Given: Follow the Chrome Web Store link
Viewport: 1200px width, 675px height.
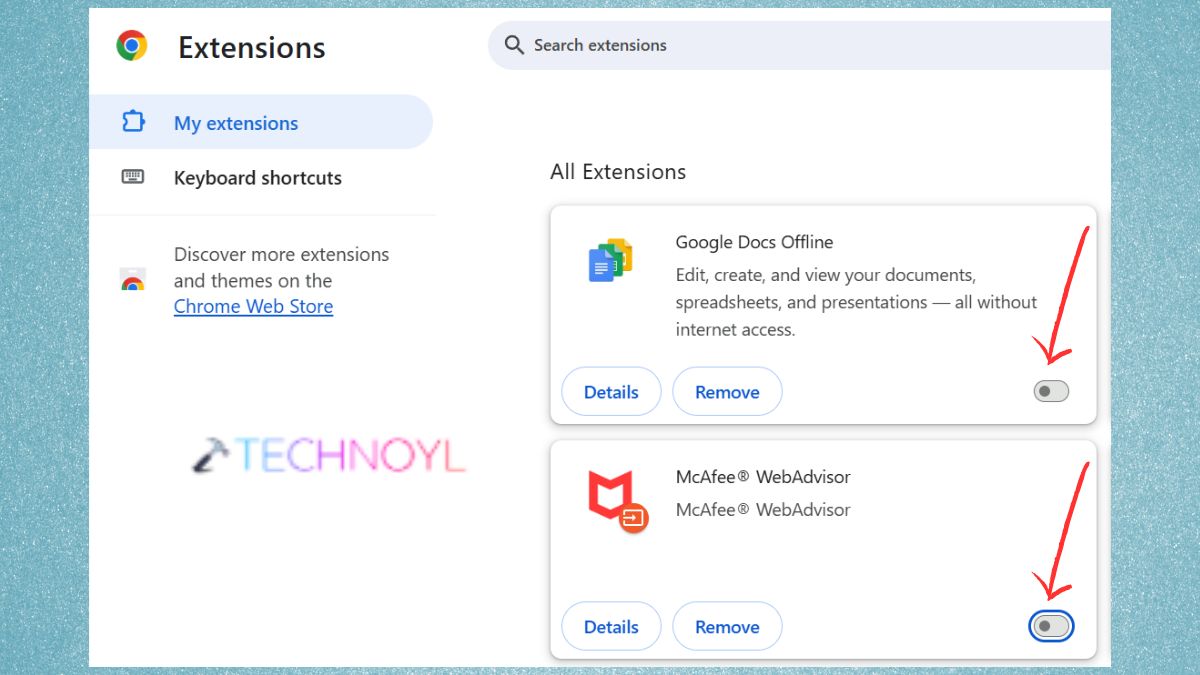Looking at the screenshot, I should click(253, 307).
